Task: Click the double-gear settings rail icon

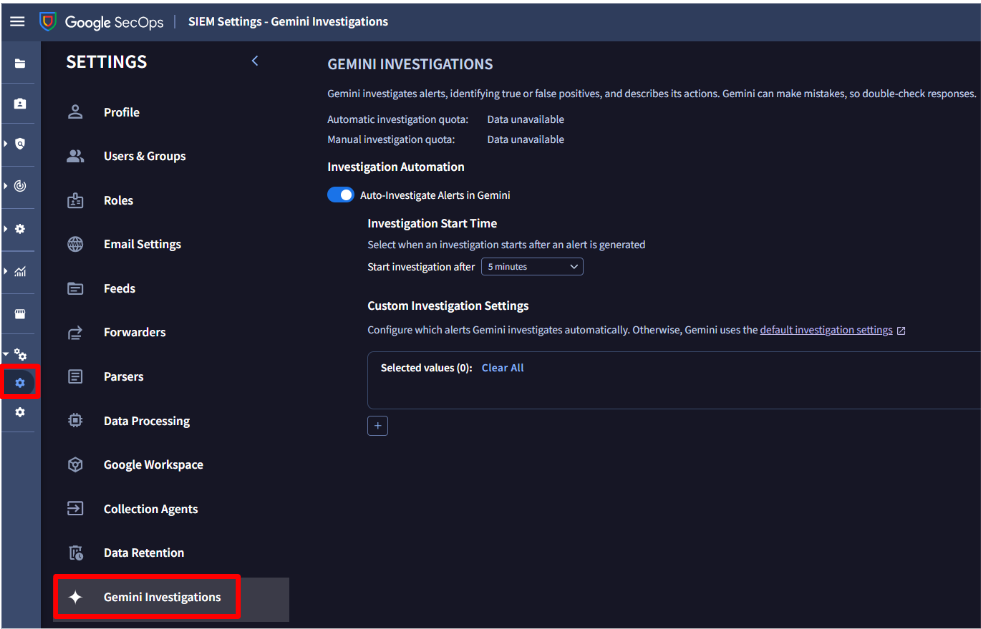Action: (x=20, y=355)
